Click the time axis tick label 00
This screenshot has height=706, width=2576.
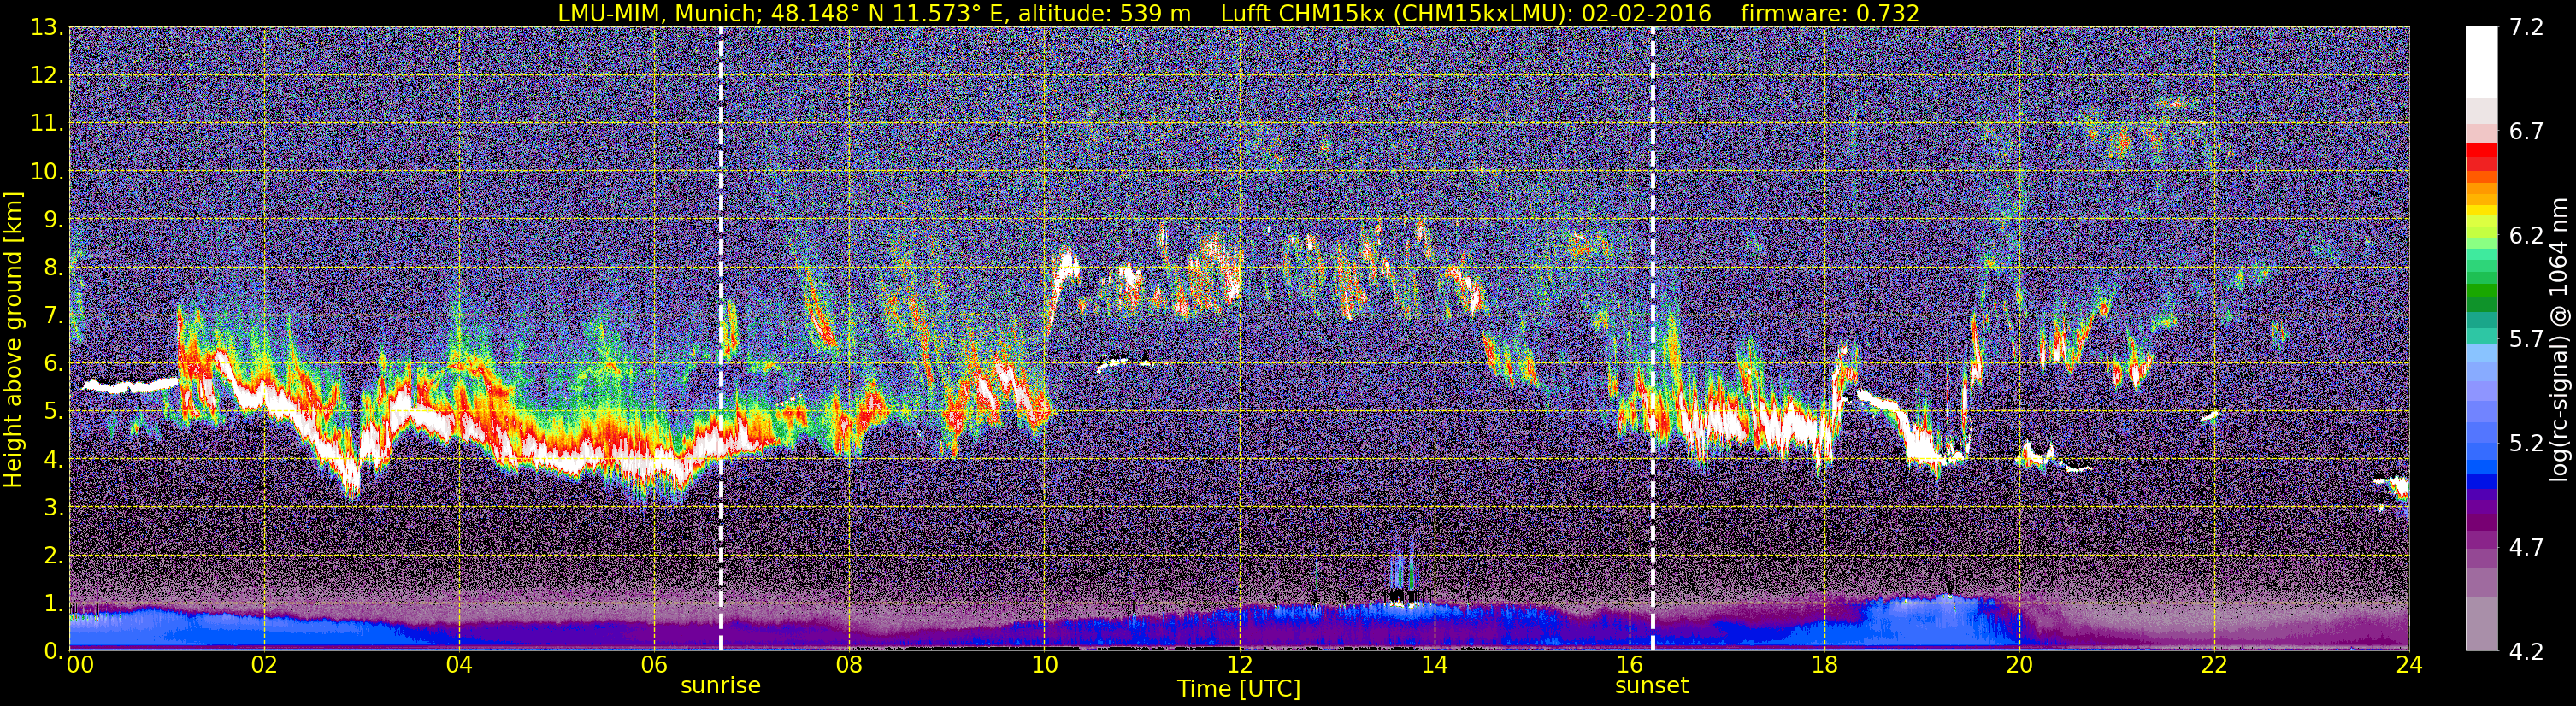click(x=79, y=665)
